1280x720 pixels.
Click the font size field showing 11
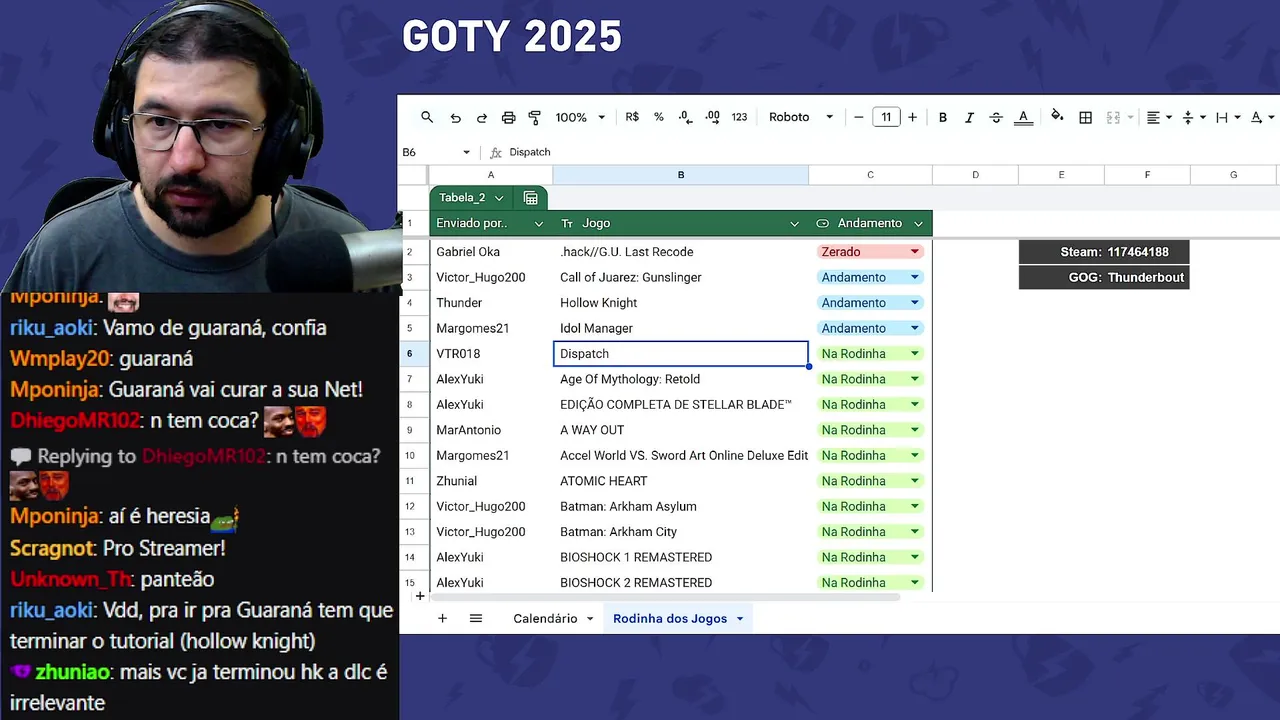pyautogui.click(x=886, y=117)
